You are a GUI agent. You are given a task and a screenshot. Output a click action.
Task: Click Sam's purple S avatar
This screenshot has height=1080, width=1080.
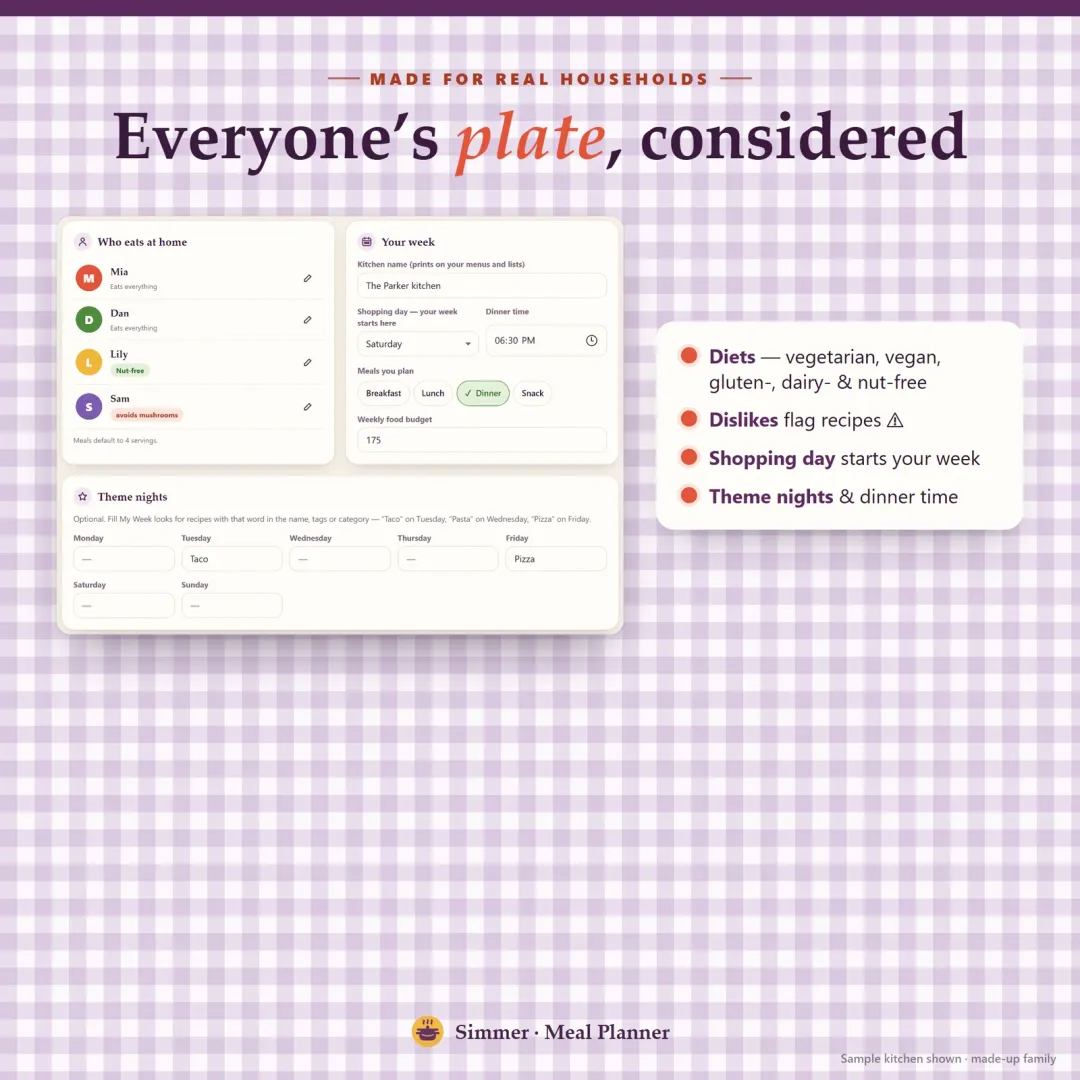(89, 406)
